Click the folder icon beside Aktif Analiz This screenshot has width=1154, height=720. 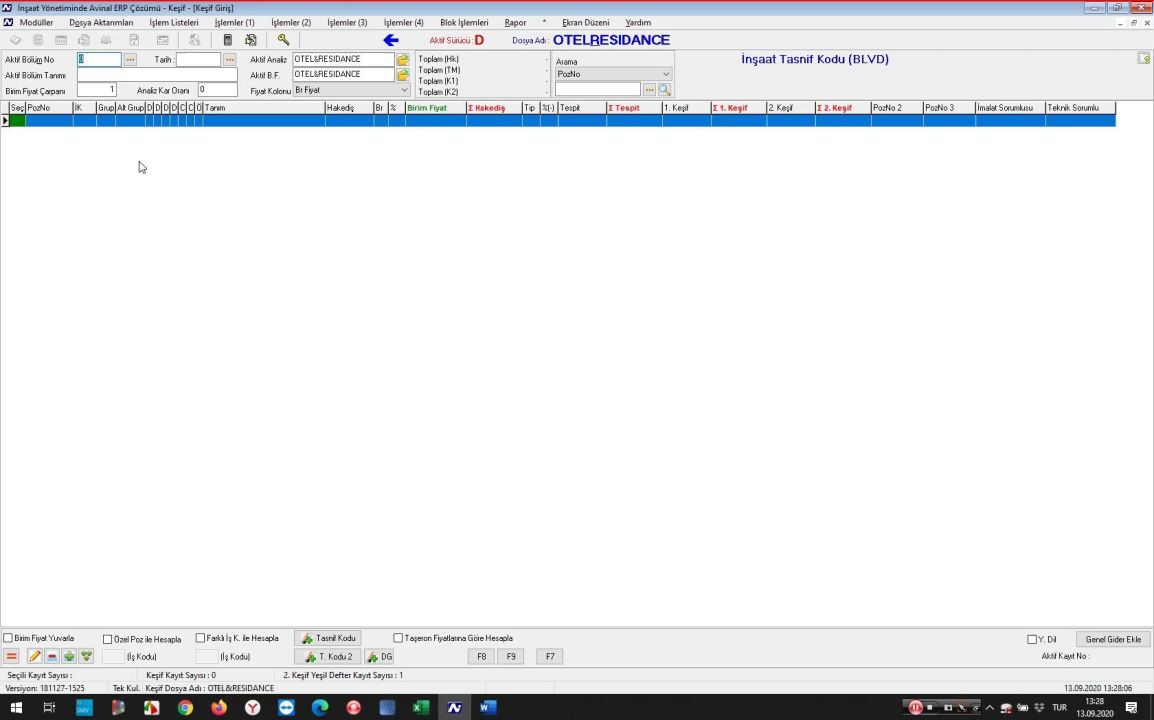(403, 60)
